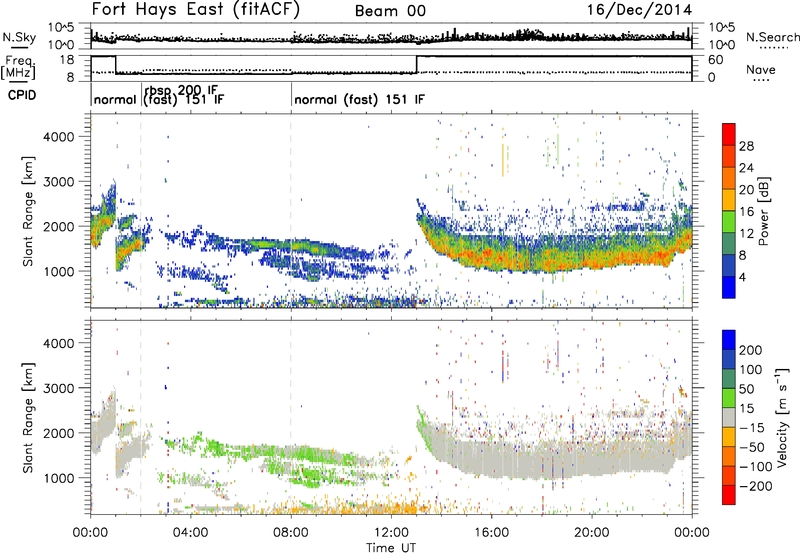Click the "20:00" time axis label
Viewport: 800px width, 554px height.
pos(591,533)
